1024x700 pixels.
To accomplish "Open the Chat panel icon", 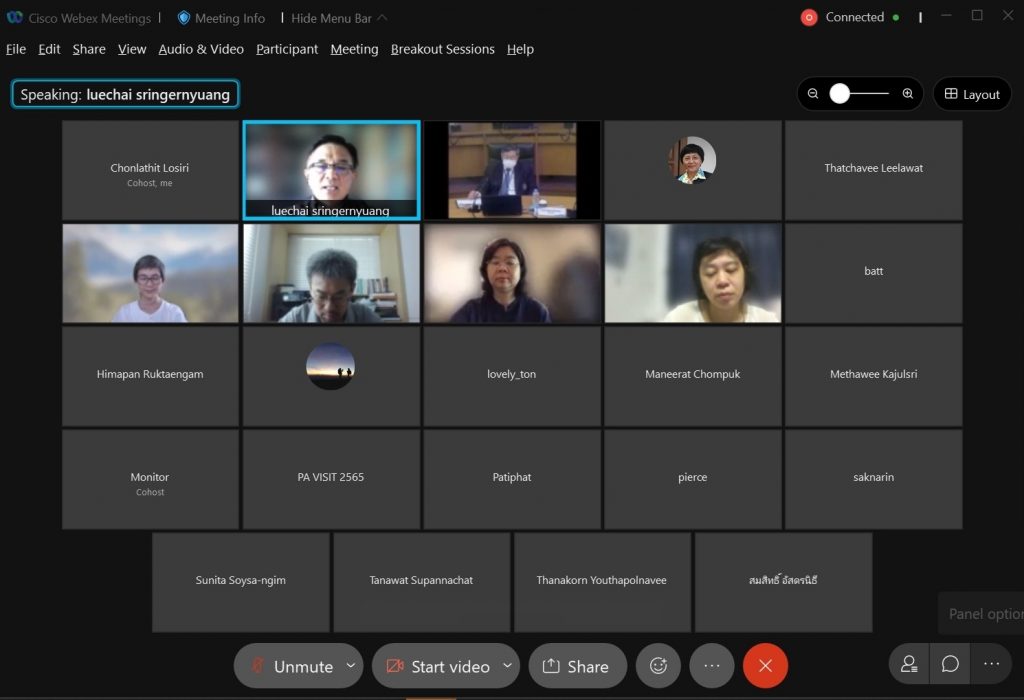I will point(950,664).
